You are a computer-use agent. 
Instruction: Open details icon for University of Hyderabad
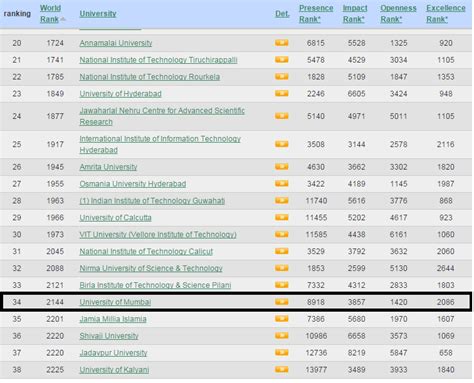tap(282, 93)
